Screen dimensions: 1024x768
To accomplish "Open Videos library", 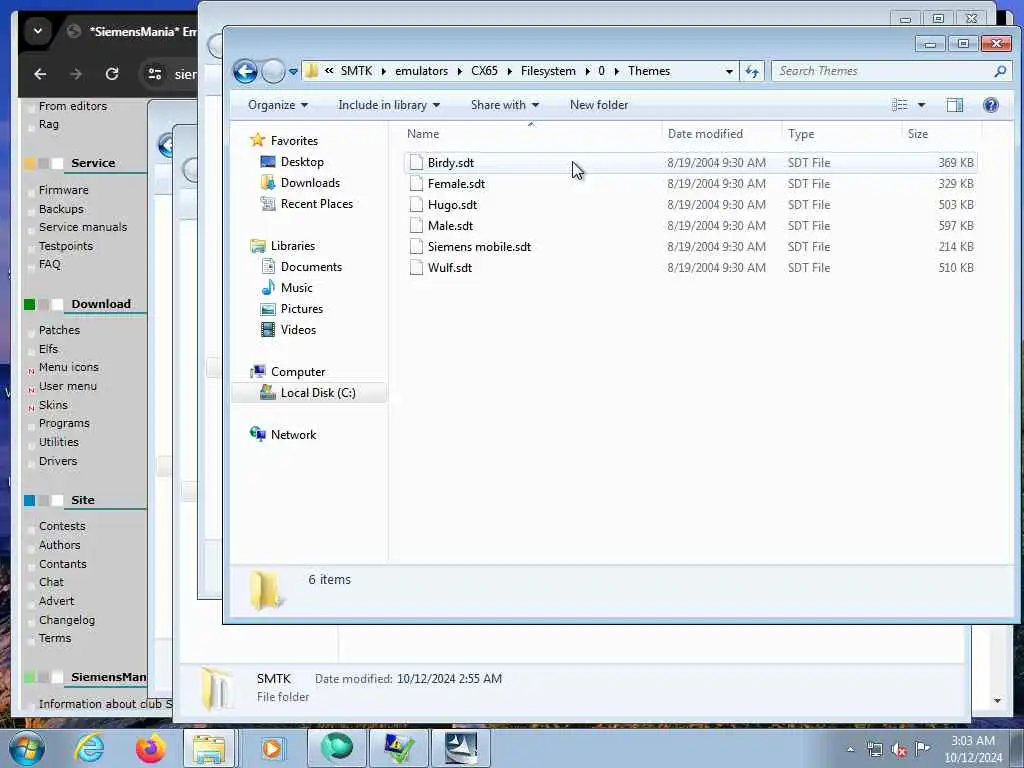I will tap(298, 330).
